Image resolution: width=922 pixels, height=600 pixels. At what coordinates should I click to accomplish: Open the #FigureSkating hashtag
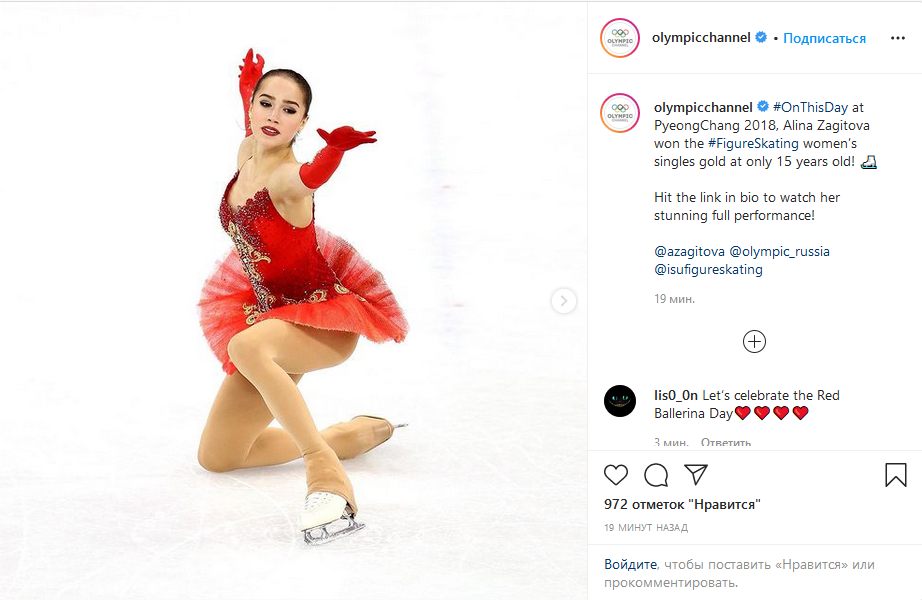(753, 143)
